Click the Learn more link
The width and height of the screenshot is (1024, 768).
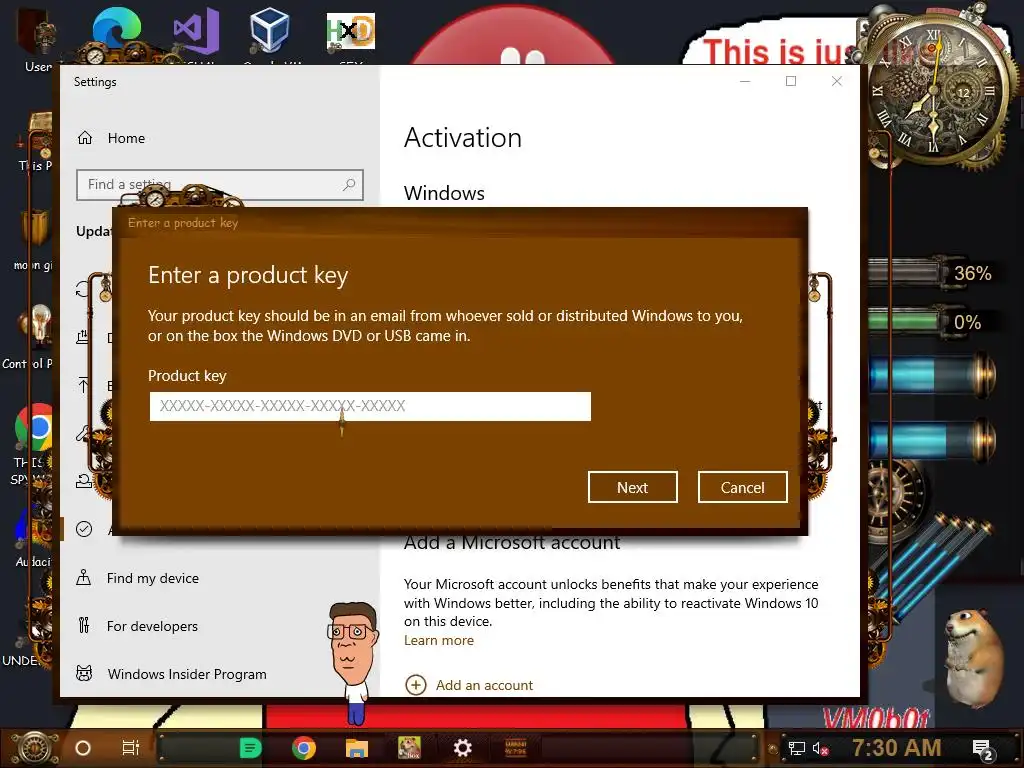[x=439, y=640]
